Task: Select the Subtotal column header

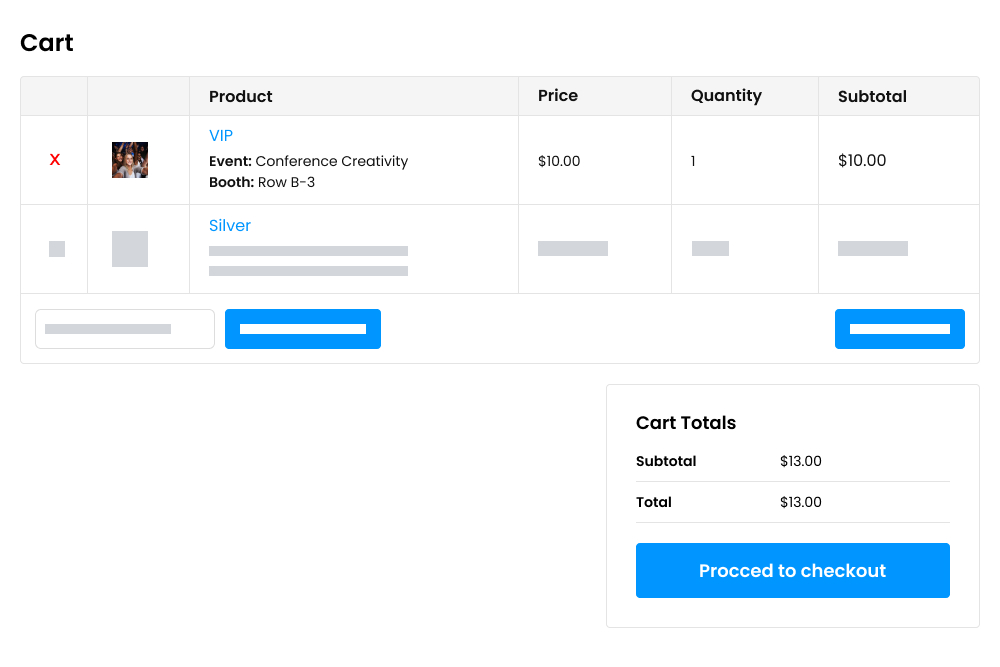Action: click(x=872, y=96)
